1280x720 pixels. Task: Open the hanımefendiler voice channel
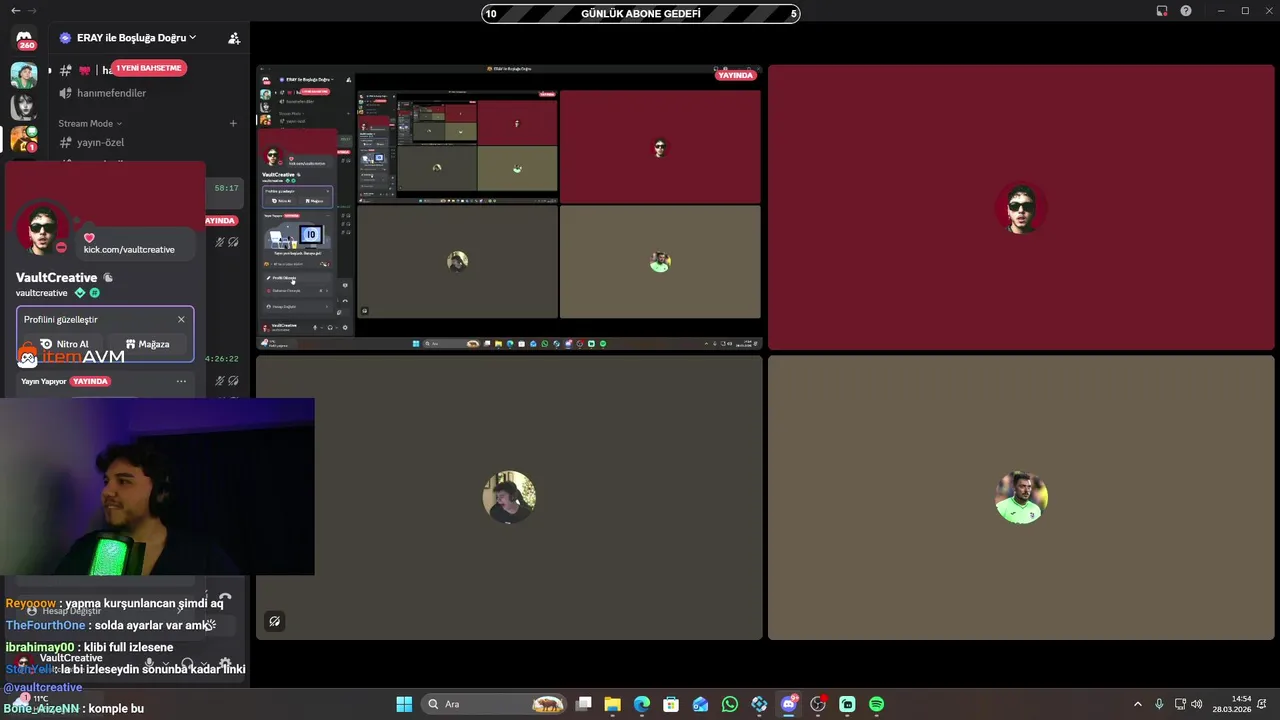[111, 93]
